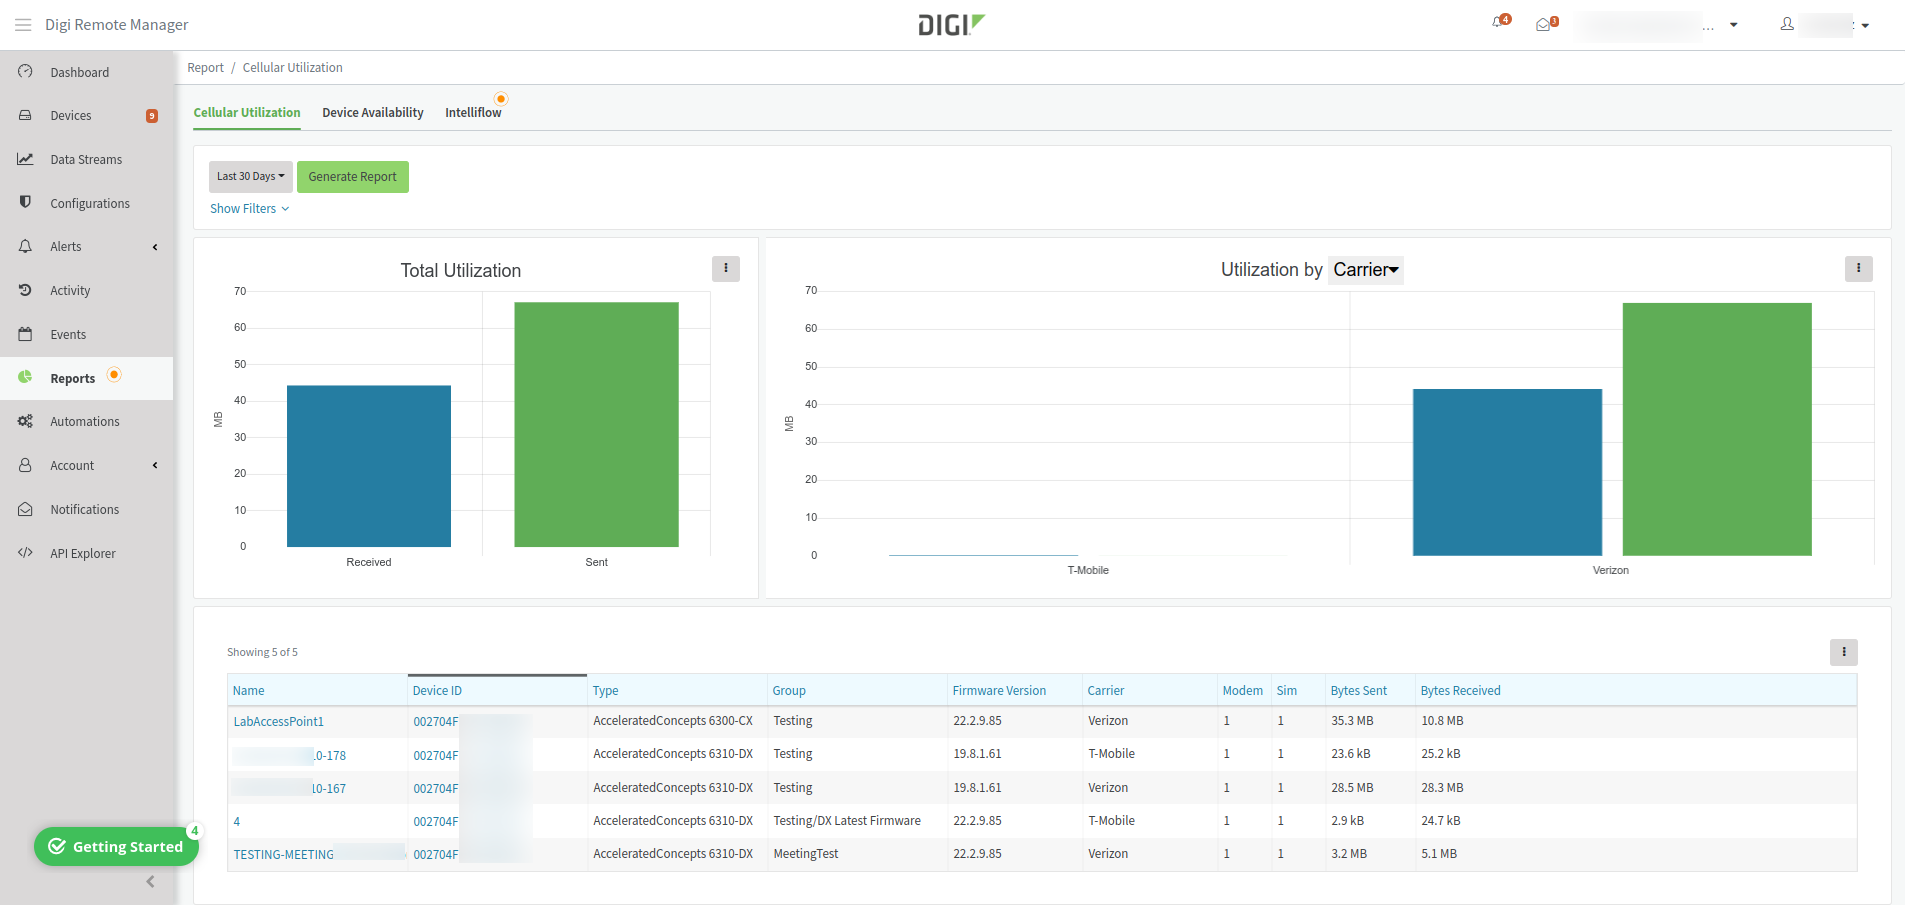The height and width of the screenshot is (905, 1905).
Task: Open the Carrier grouping dropdown
Action: [x=1366, y=270]
